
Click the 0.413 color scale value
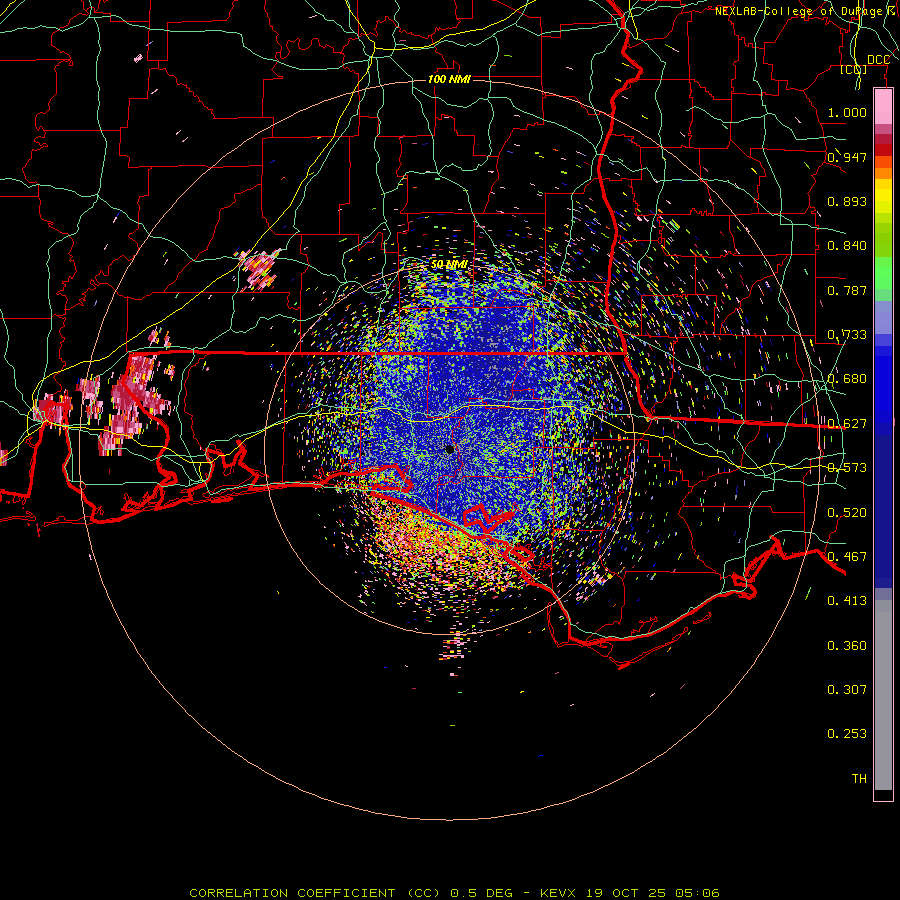[847, 601]
